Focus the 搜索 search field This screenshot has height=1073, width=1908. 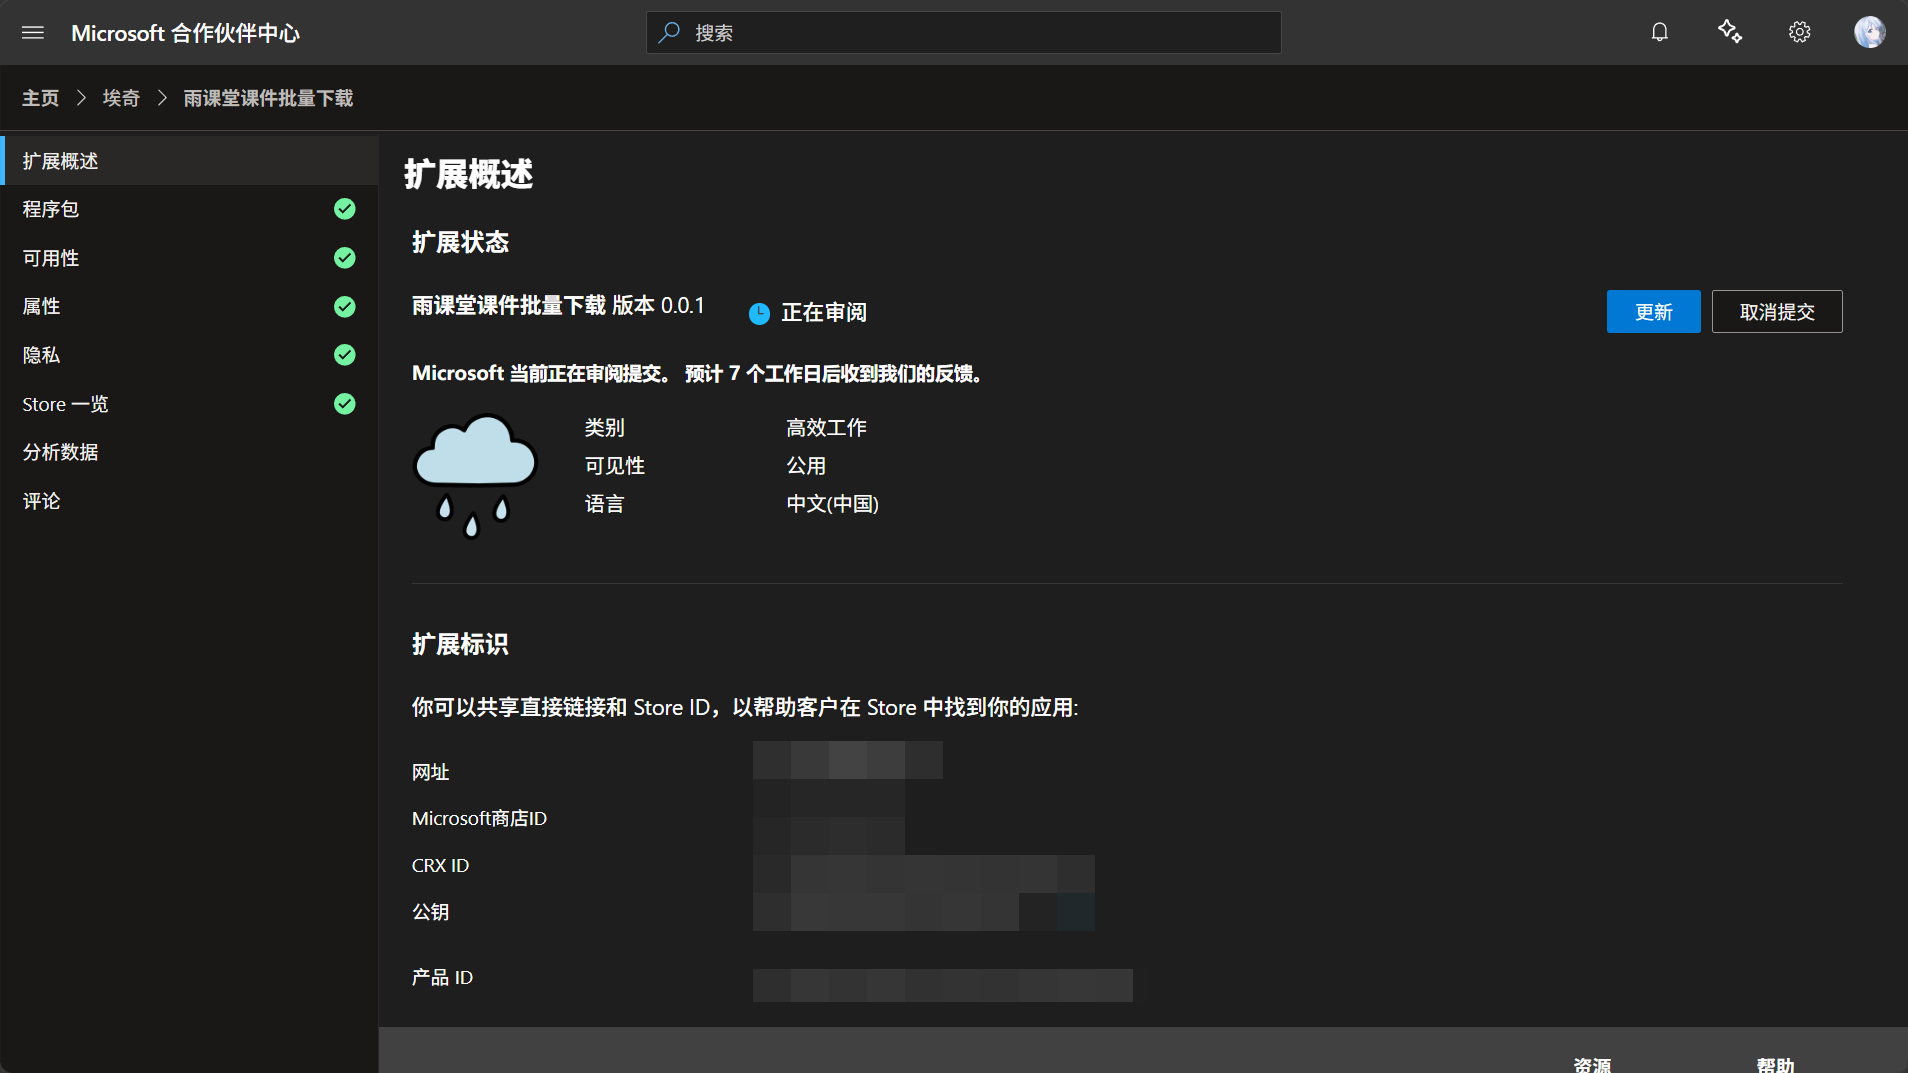964,32
